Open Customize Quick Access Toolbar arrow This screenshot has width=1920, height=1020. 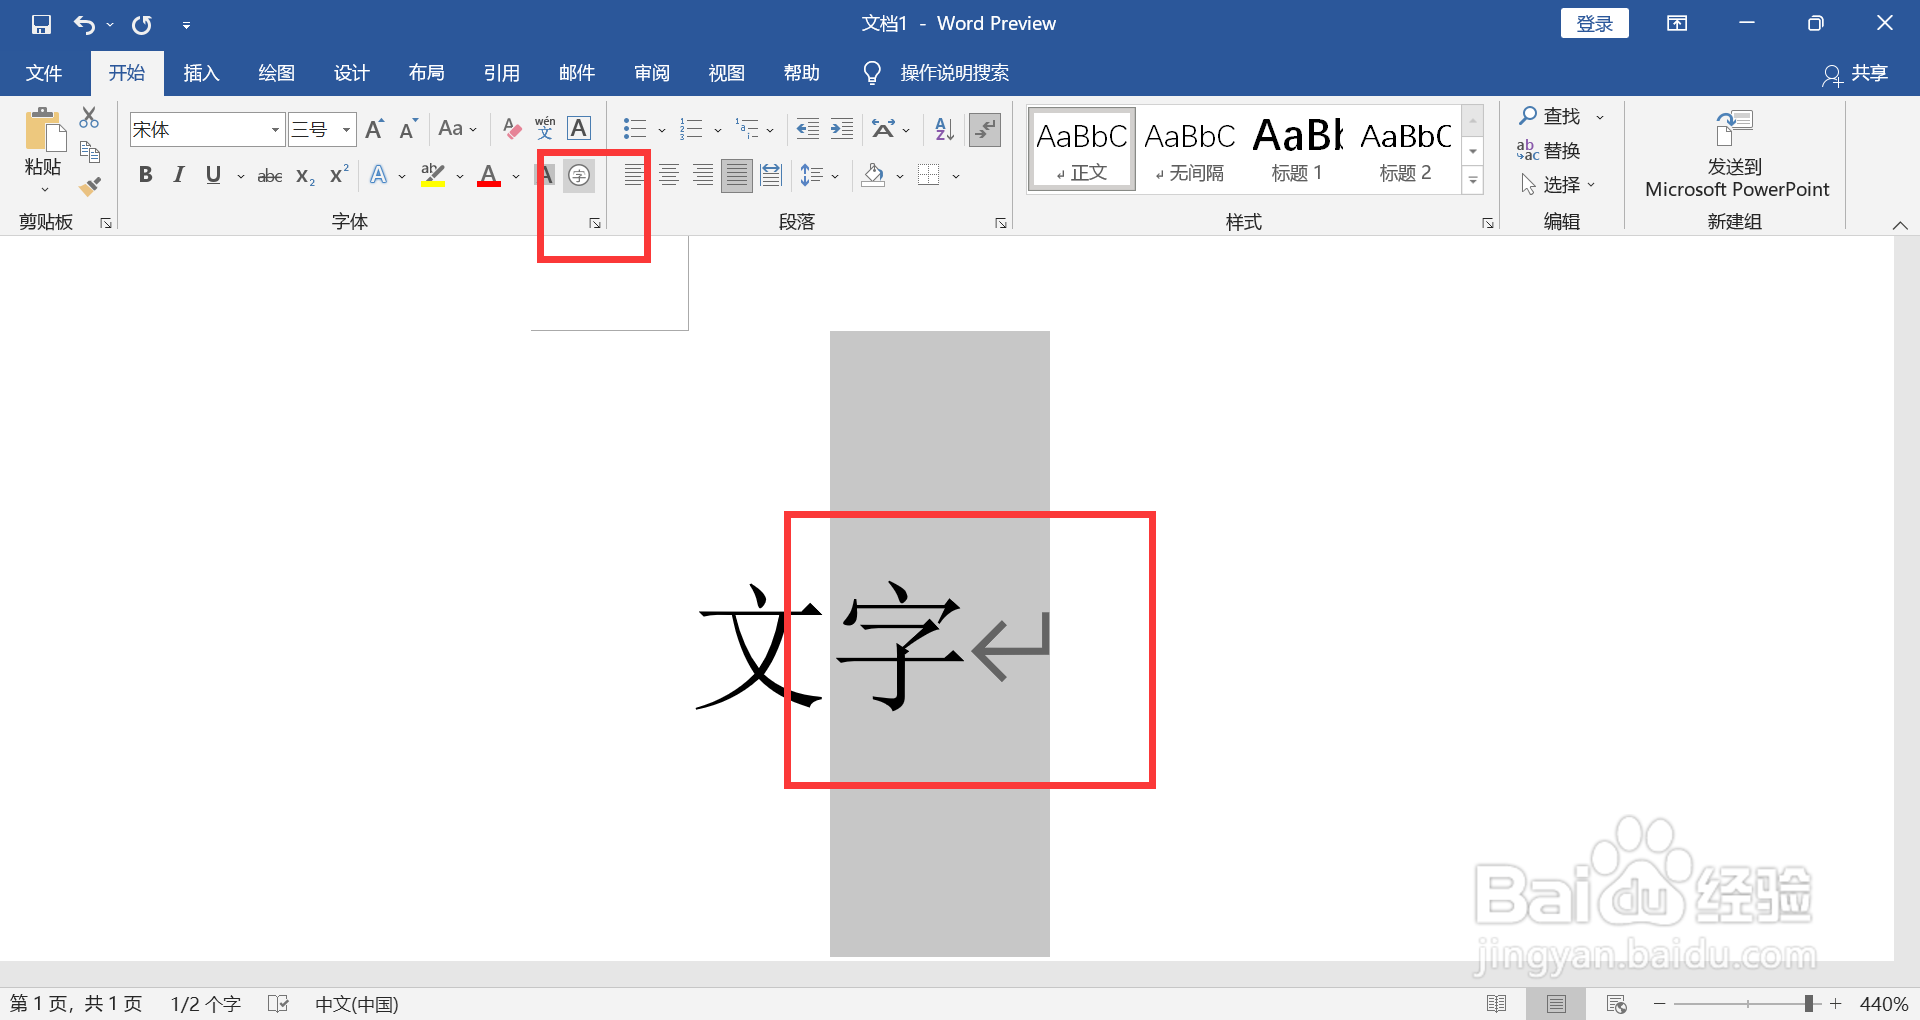point(186,25)
